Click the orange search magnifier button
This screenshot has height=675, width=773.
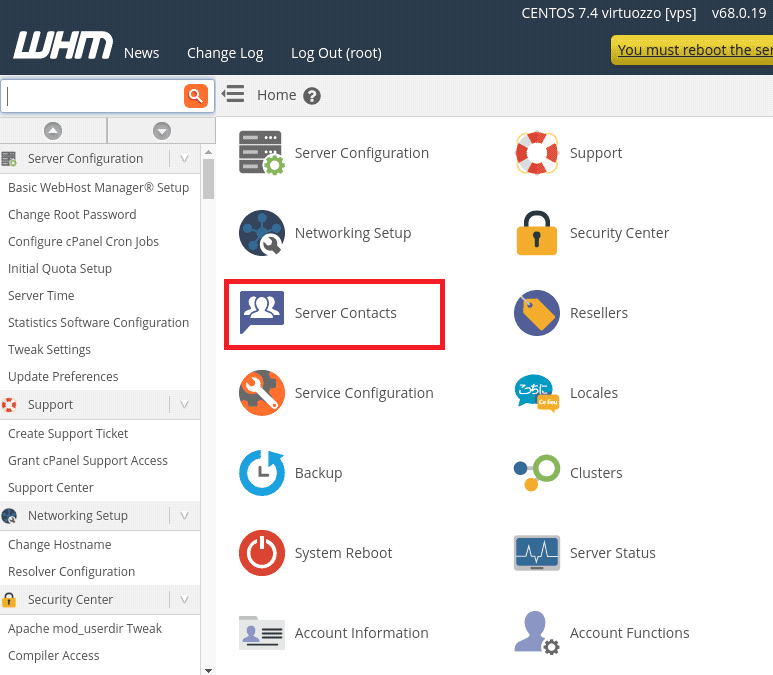click(195, 96)
